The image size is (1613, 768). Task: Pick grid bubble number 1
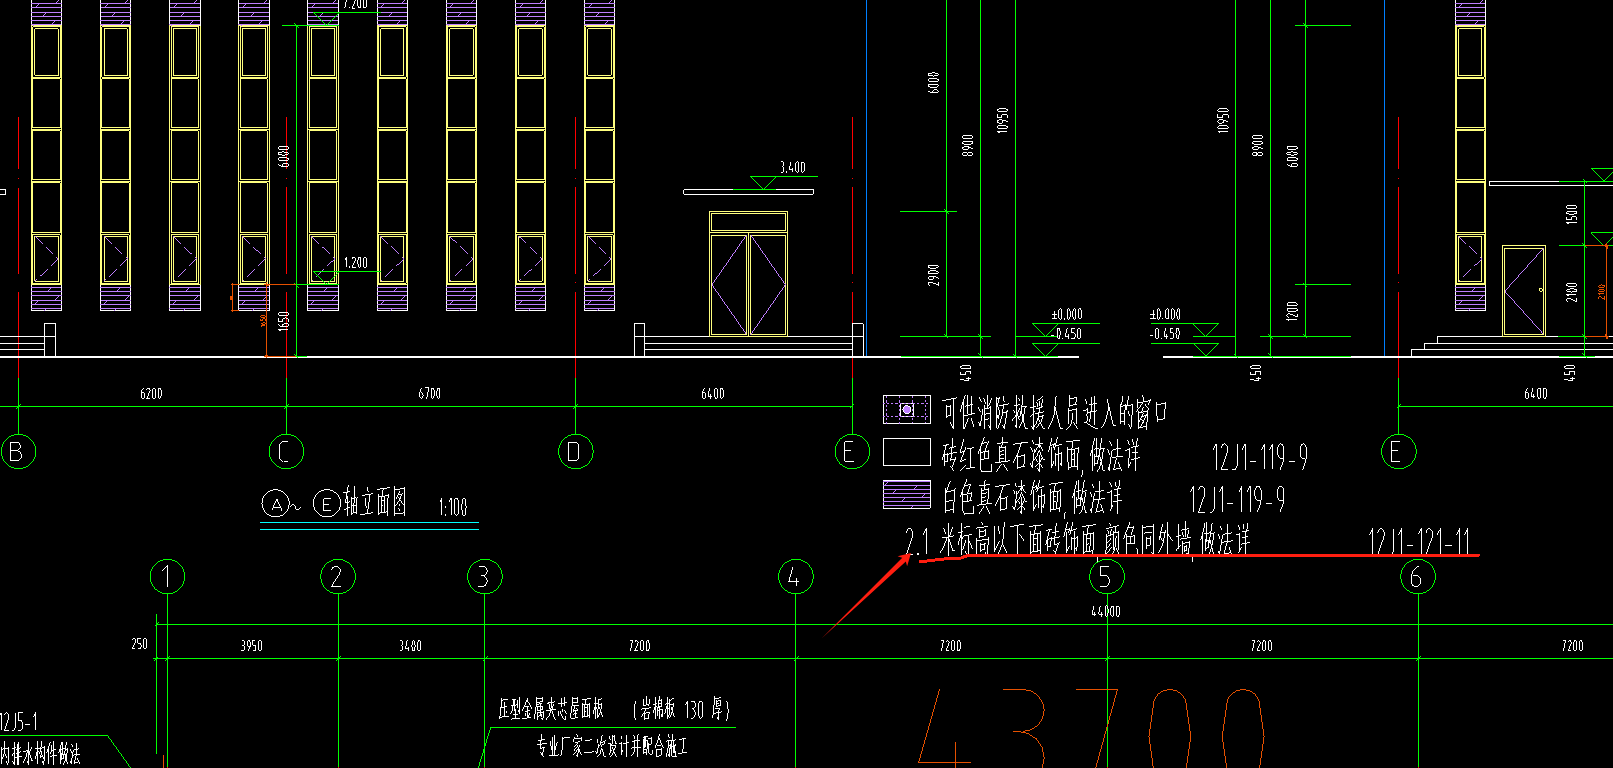tap(167, 577)
